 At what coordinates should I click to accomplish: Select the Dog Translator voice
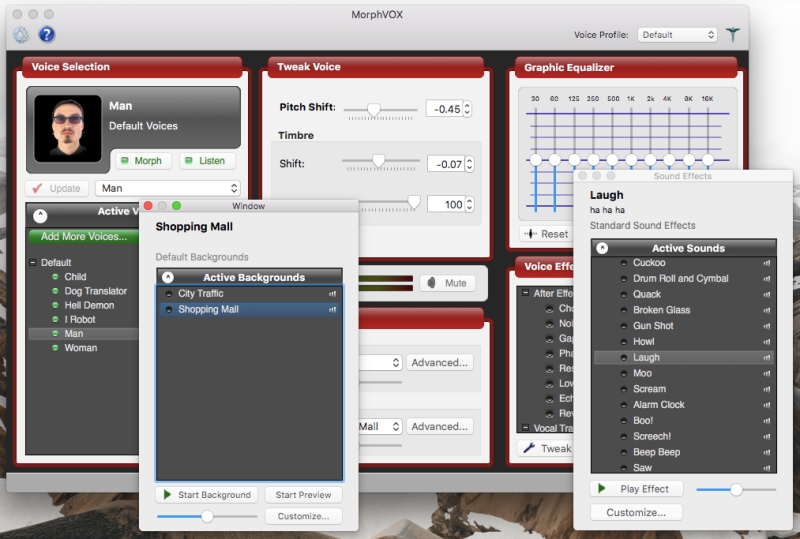pos(95,291)
